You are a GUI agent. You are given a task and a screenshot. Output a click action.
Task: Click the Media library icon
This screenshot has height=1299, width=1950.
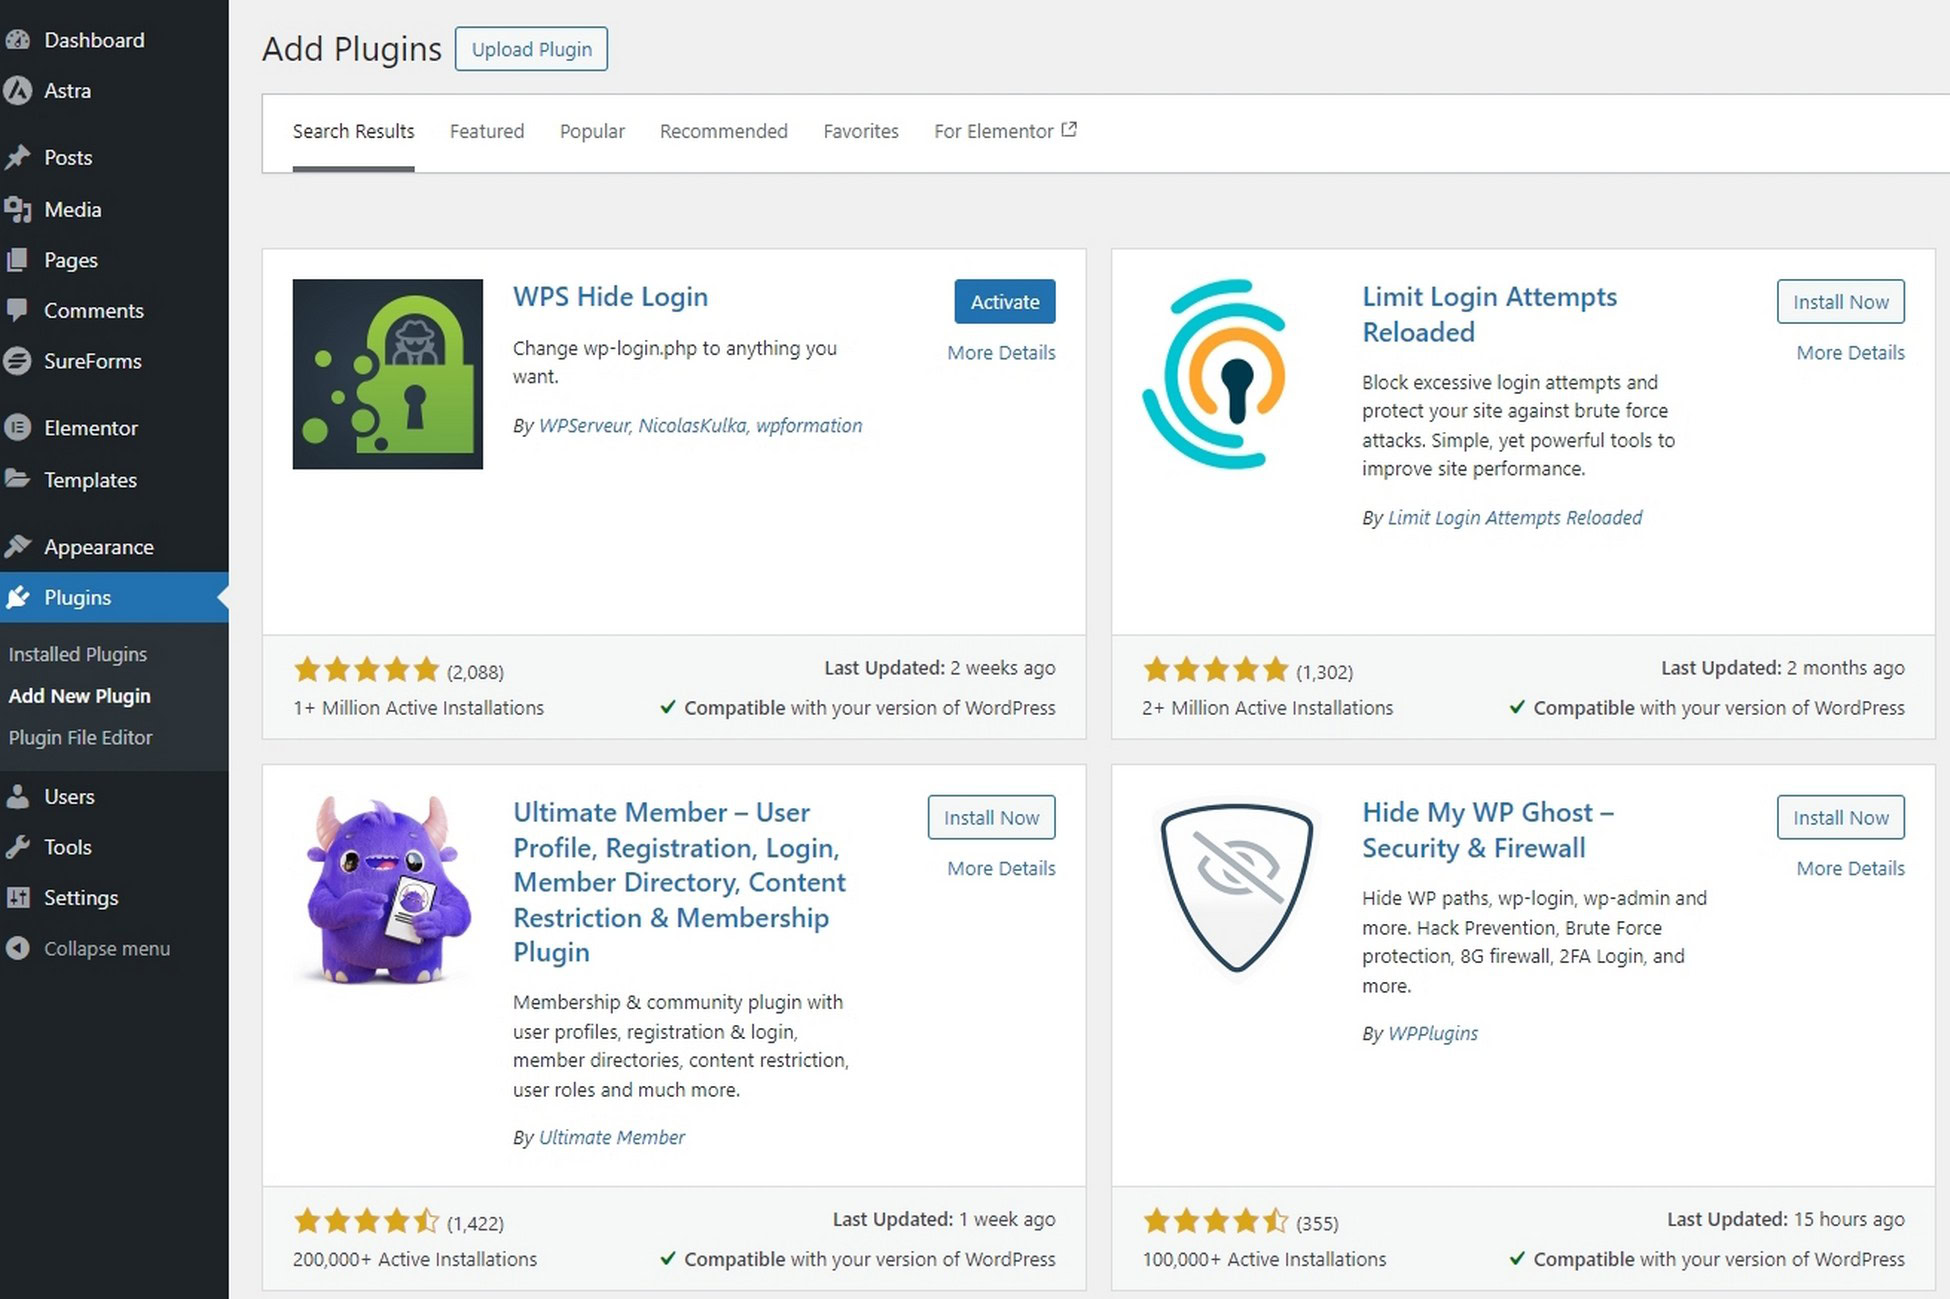17,209
